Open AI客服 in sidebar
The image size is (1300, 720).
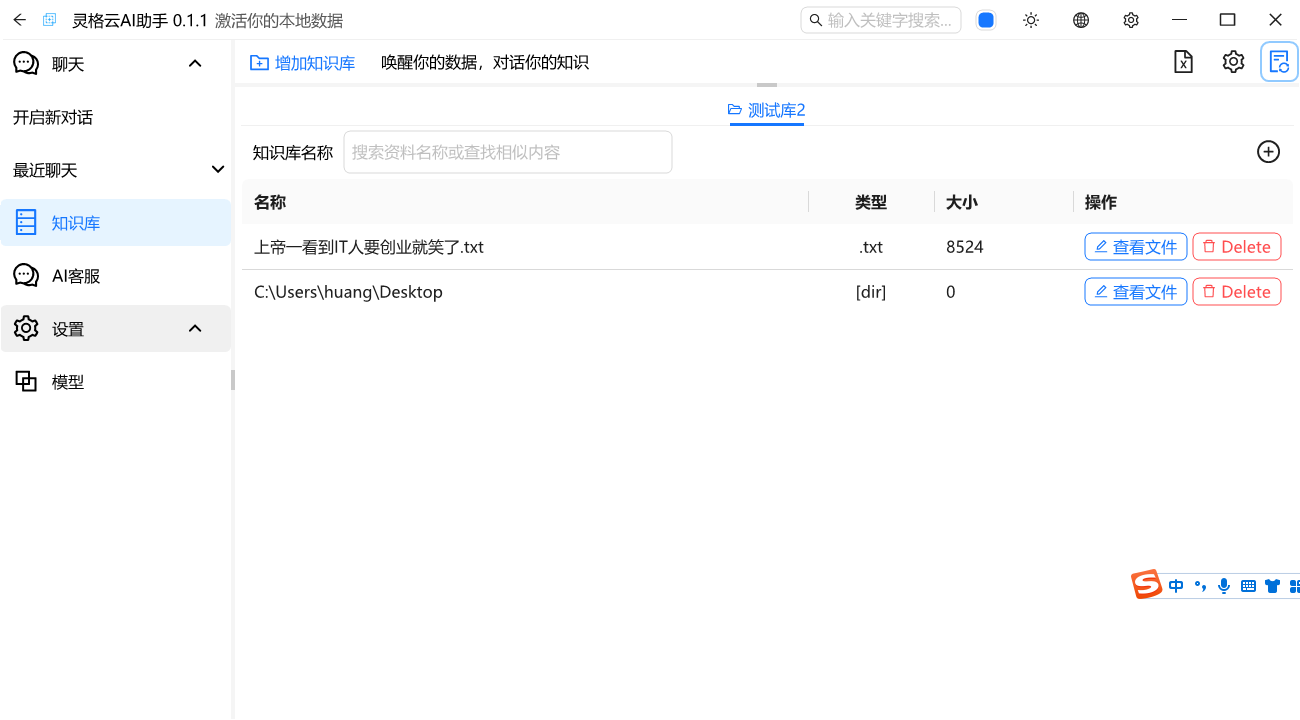click(116, 276)
